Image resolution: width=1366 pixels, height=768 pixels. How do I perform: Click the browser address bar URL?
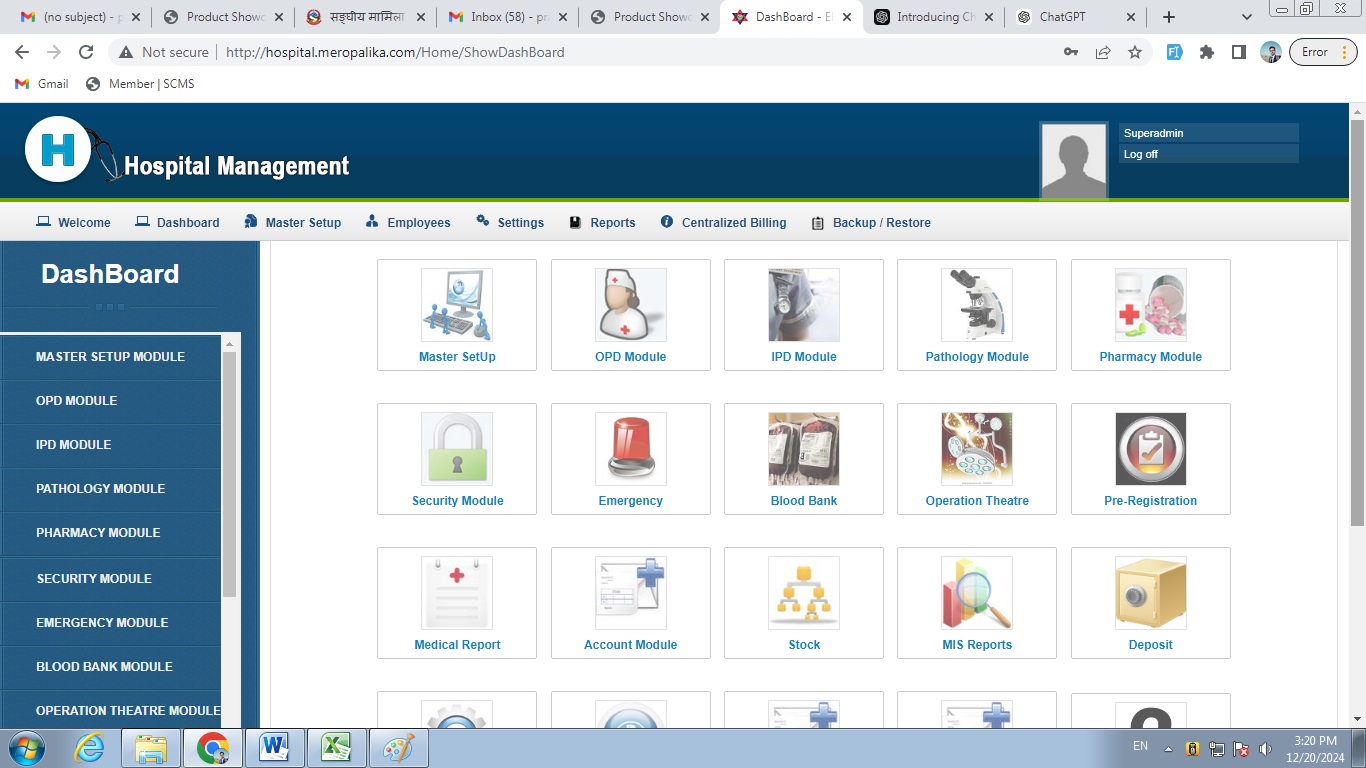click(x=395, y=52)
